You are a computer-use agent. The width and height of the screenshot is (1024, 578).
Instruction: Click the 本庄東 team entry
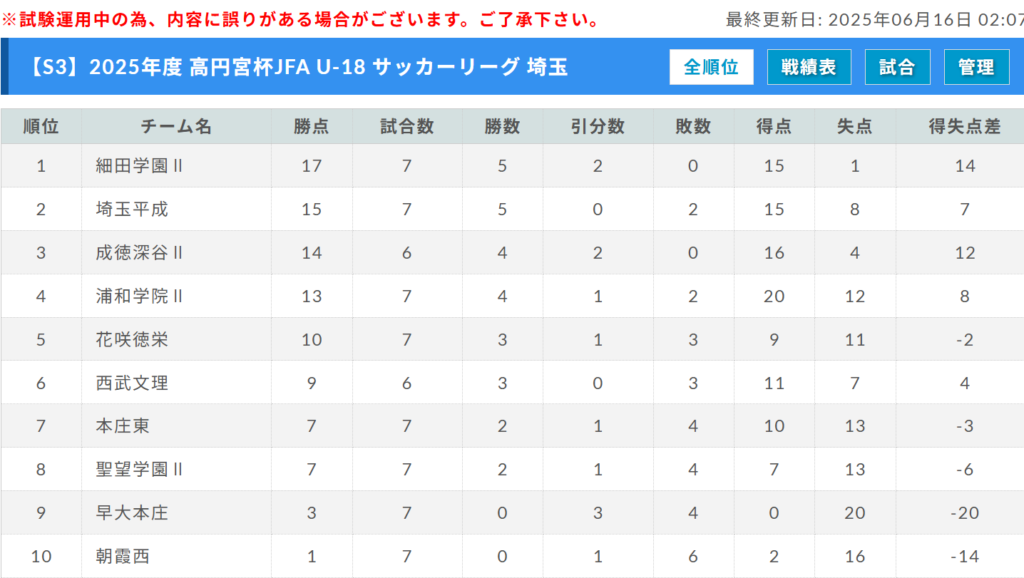click(x=123, y=426)
